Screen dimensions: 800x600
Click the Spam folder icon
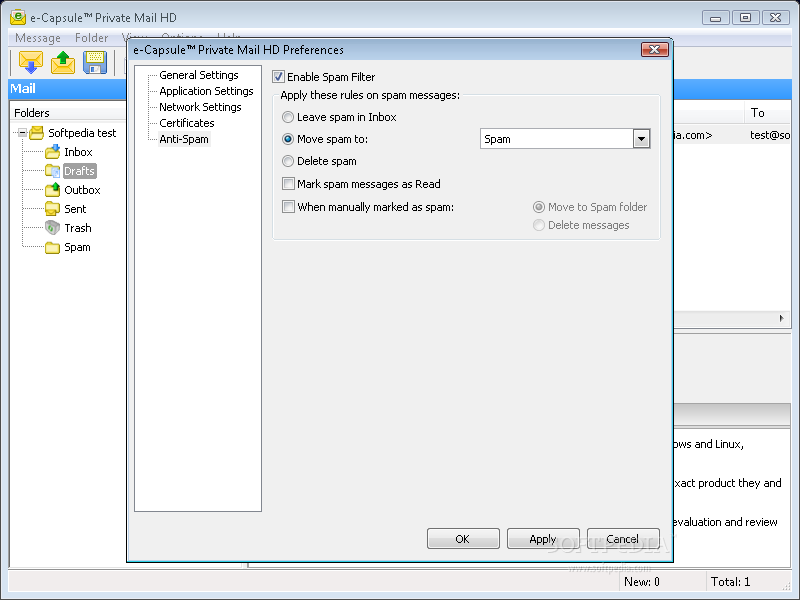53,247
